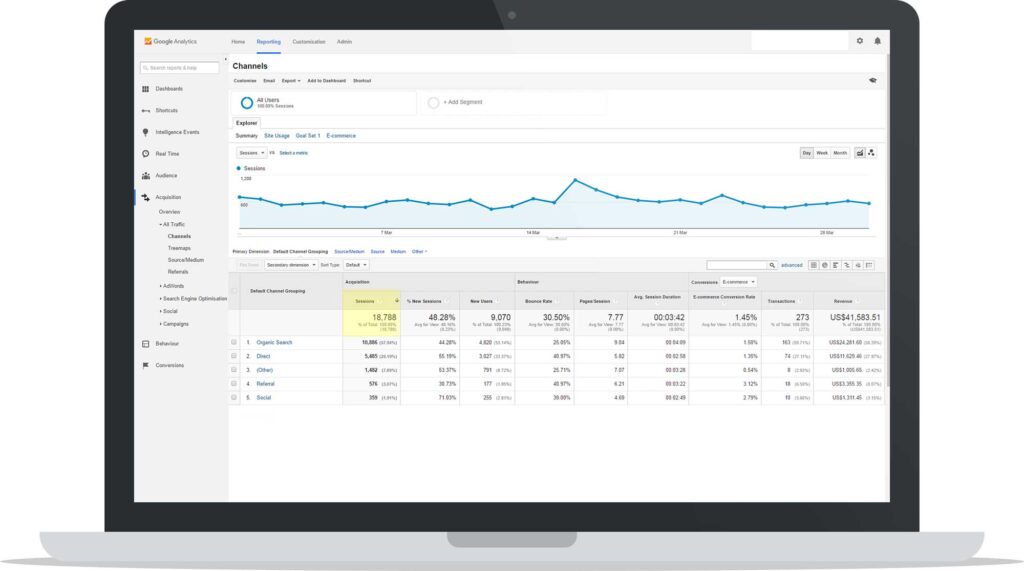Screen dimensions: 1024x571
Task: Click the table search input box
Action: pyautogui.click(x=737, y=265)
